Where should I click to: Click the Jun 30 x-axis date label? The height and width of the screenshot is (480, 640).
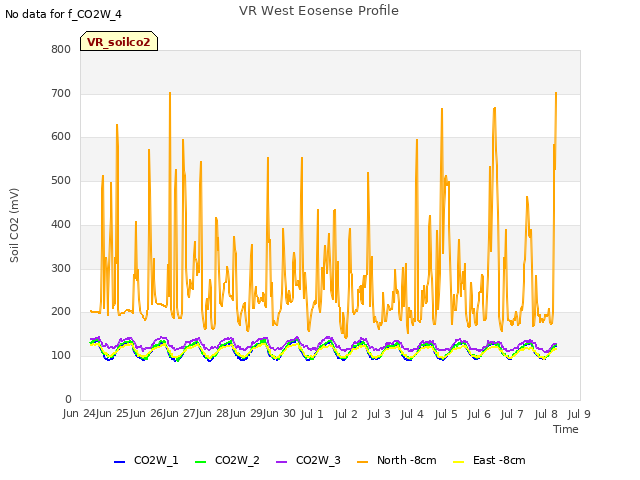[x=280, y=413]
